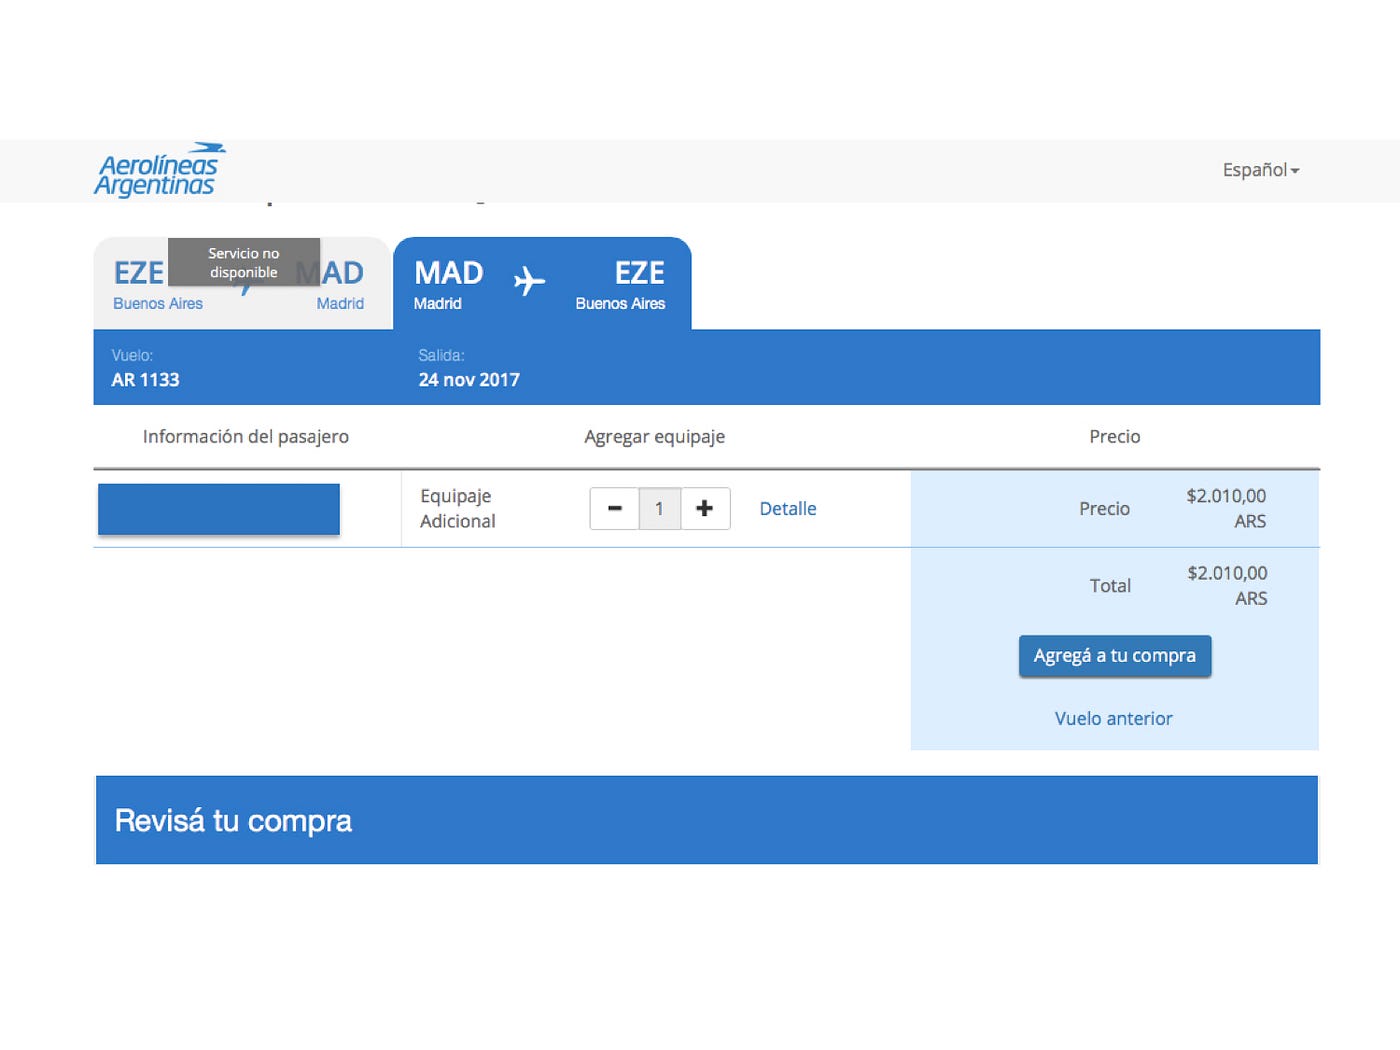This screenshot has width=1400, height=1050.
Task: Open the Español language dropdown
Action: 1261,170
